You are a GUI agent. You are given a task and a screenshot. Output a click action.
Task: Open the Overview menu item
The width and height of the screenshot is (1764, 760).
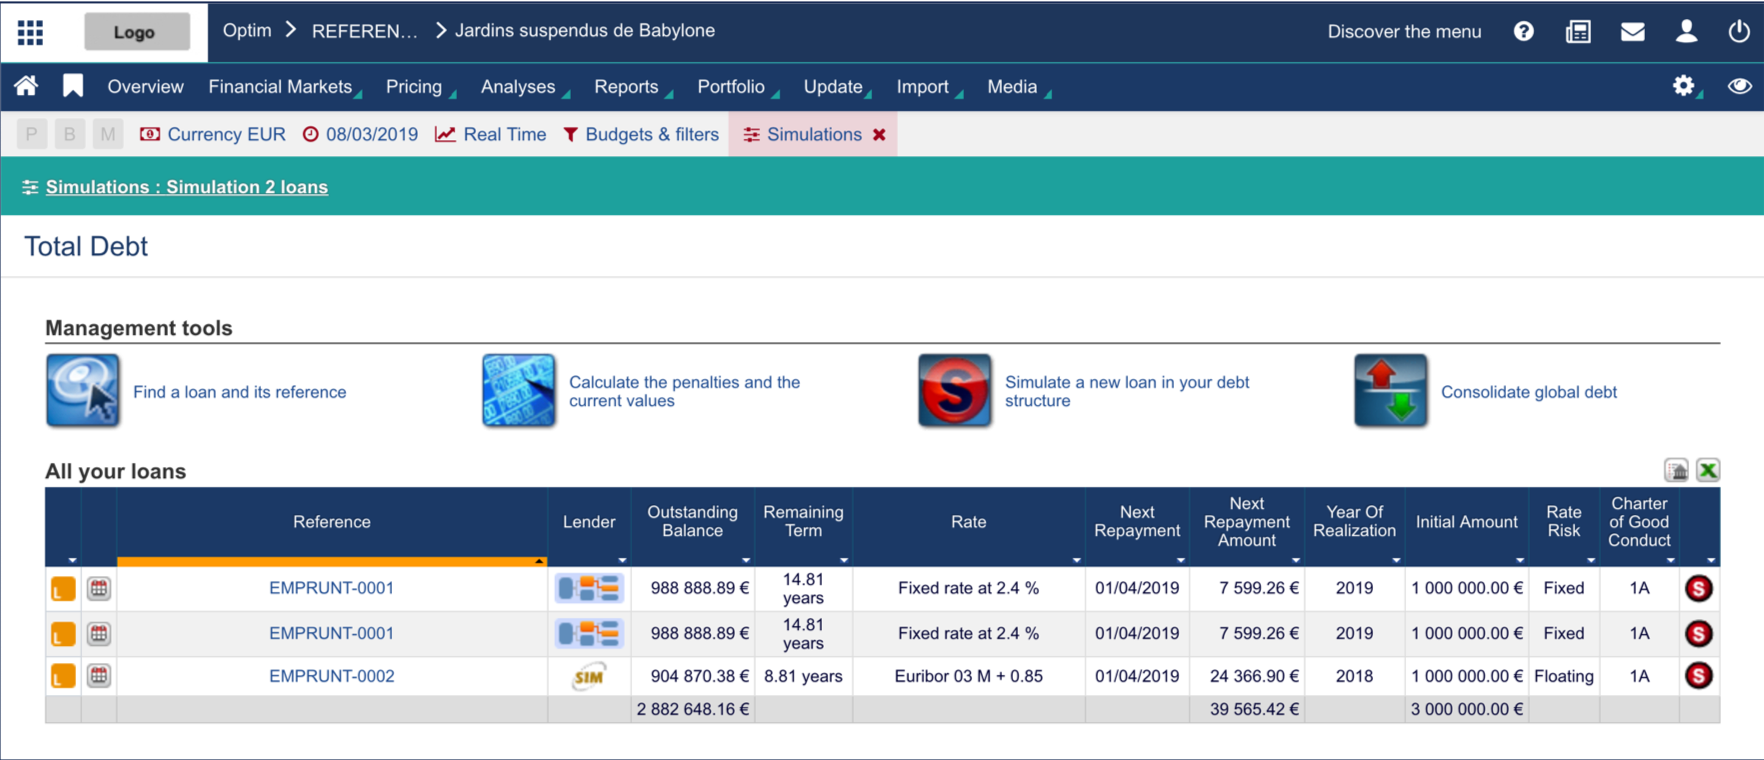(x=145, y=87)
